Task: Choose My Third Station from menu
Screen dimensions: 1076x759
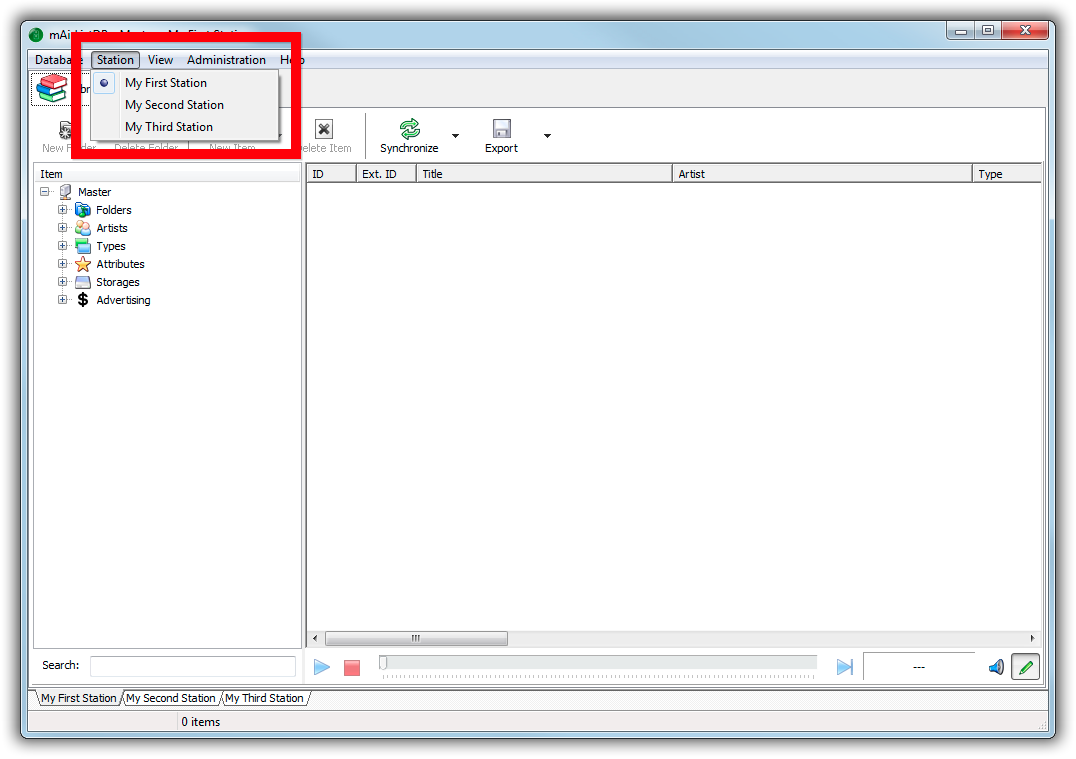Action: [168, 127]
